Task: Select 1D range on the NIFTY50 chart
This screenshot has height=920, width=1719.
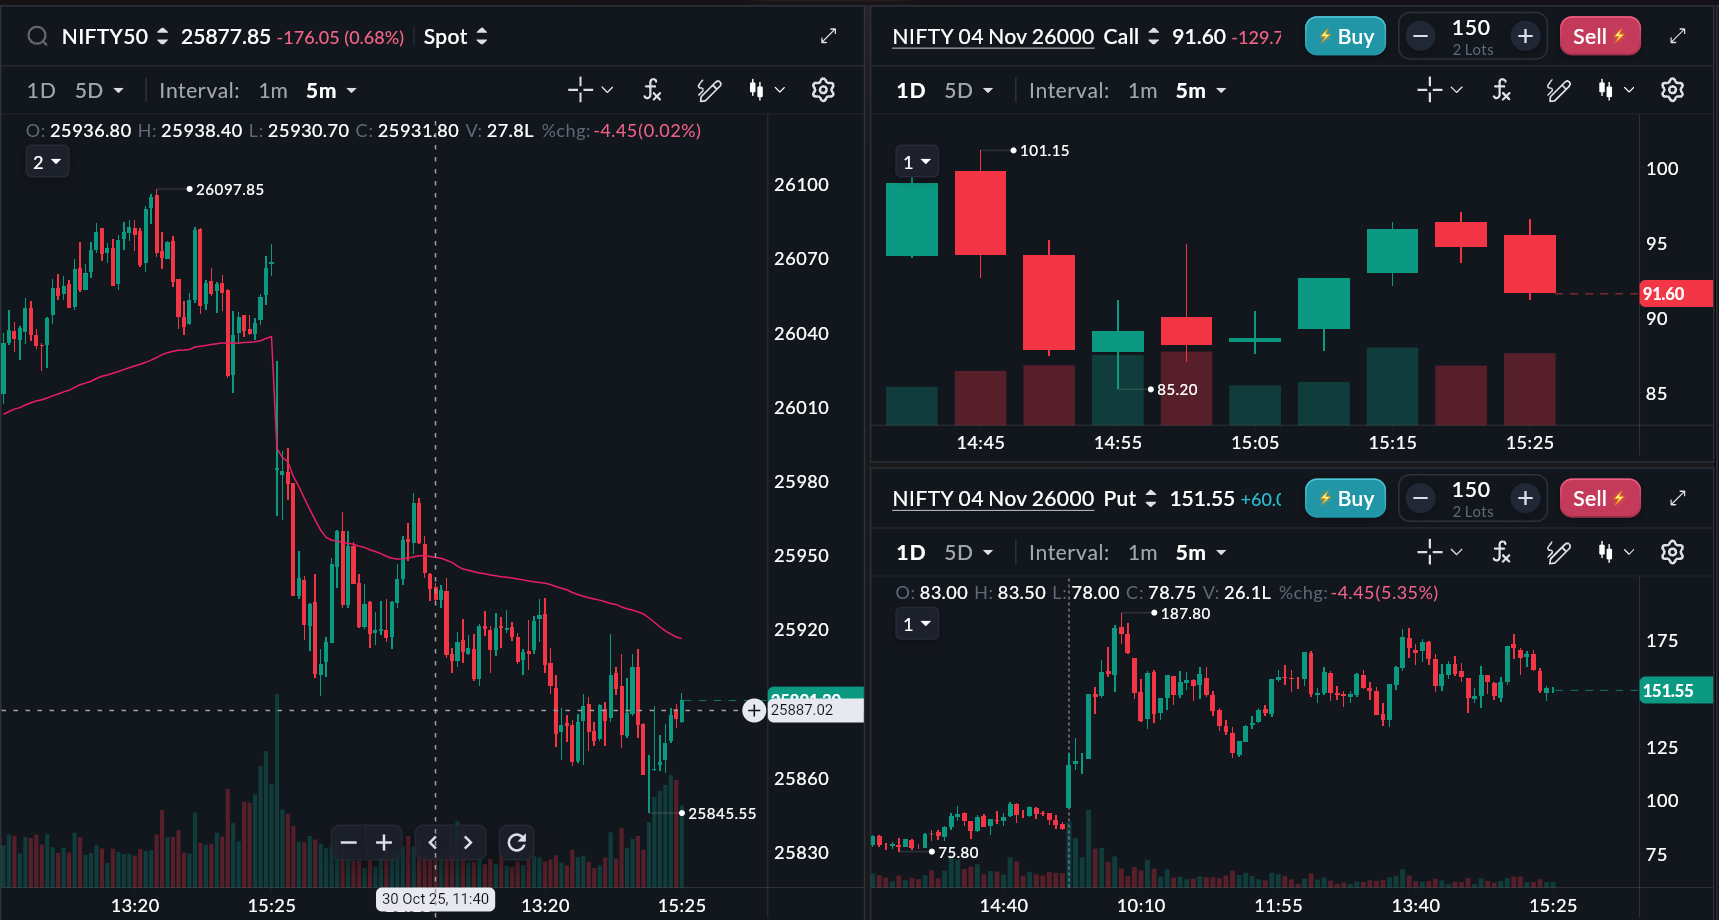Action: pos(41,91)
